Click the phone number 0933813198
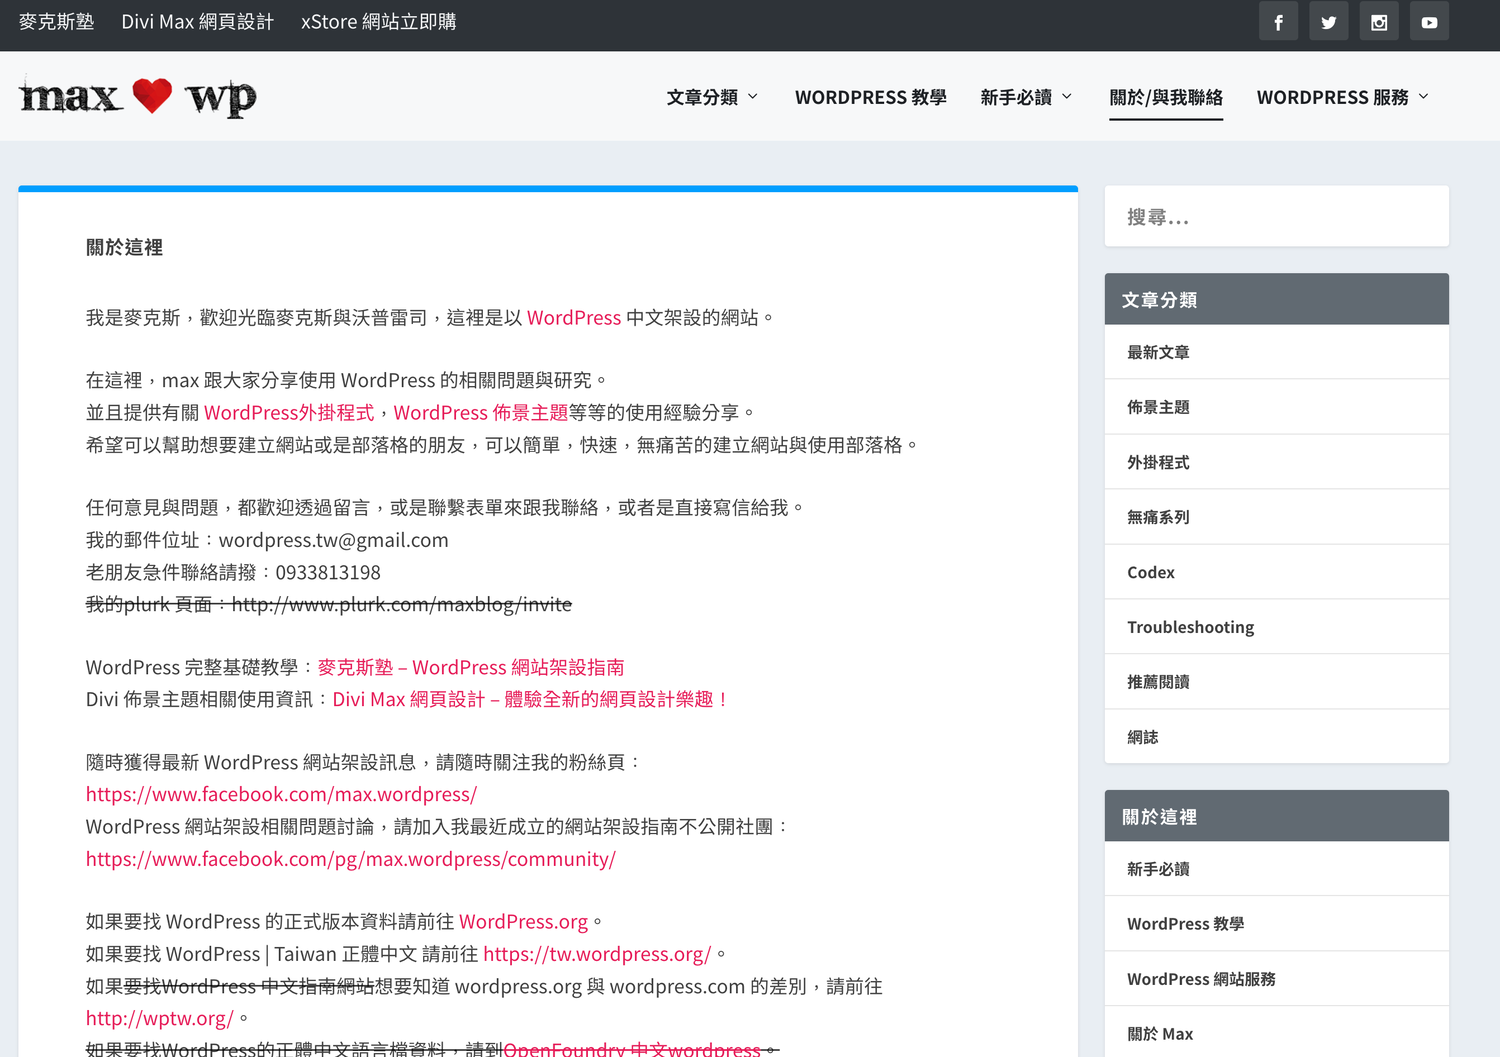The height and width of the screenshot is (1057, 1500). coord(328,573)
